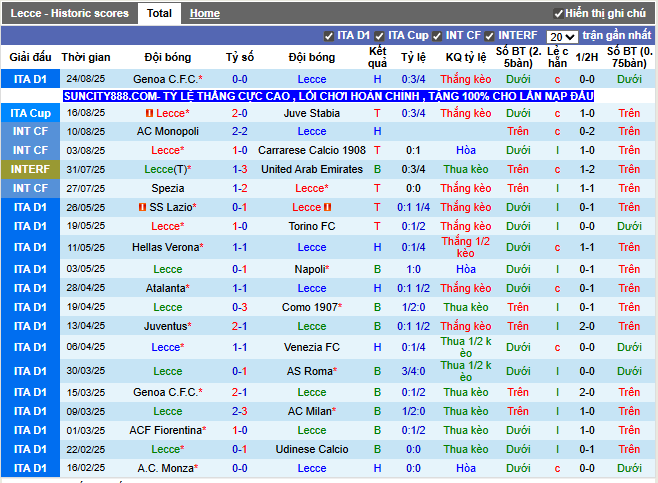Click the date 13/04/25
Image resolution: width=658 pixels, height=483 pixels.
click(86, 326)
